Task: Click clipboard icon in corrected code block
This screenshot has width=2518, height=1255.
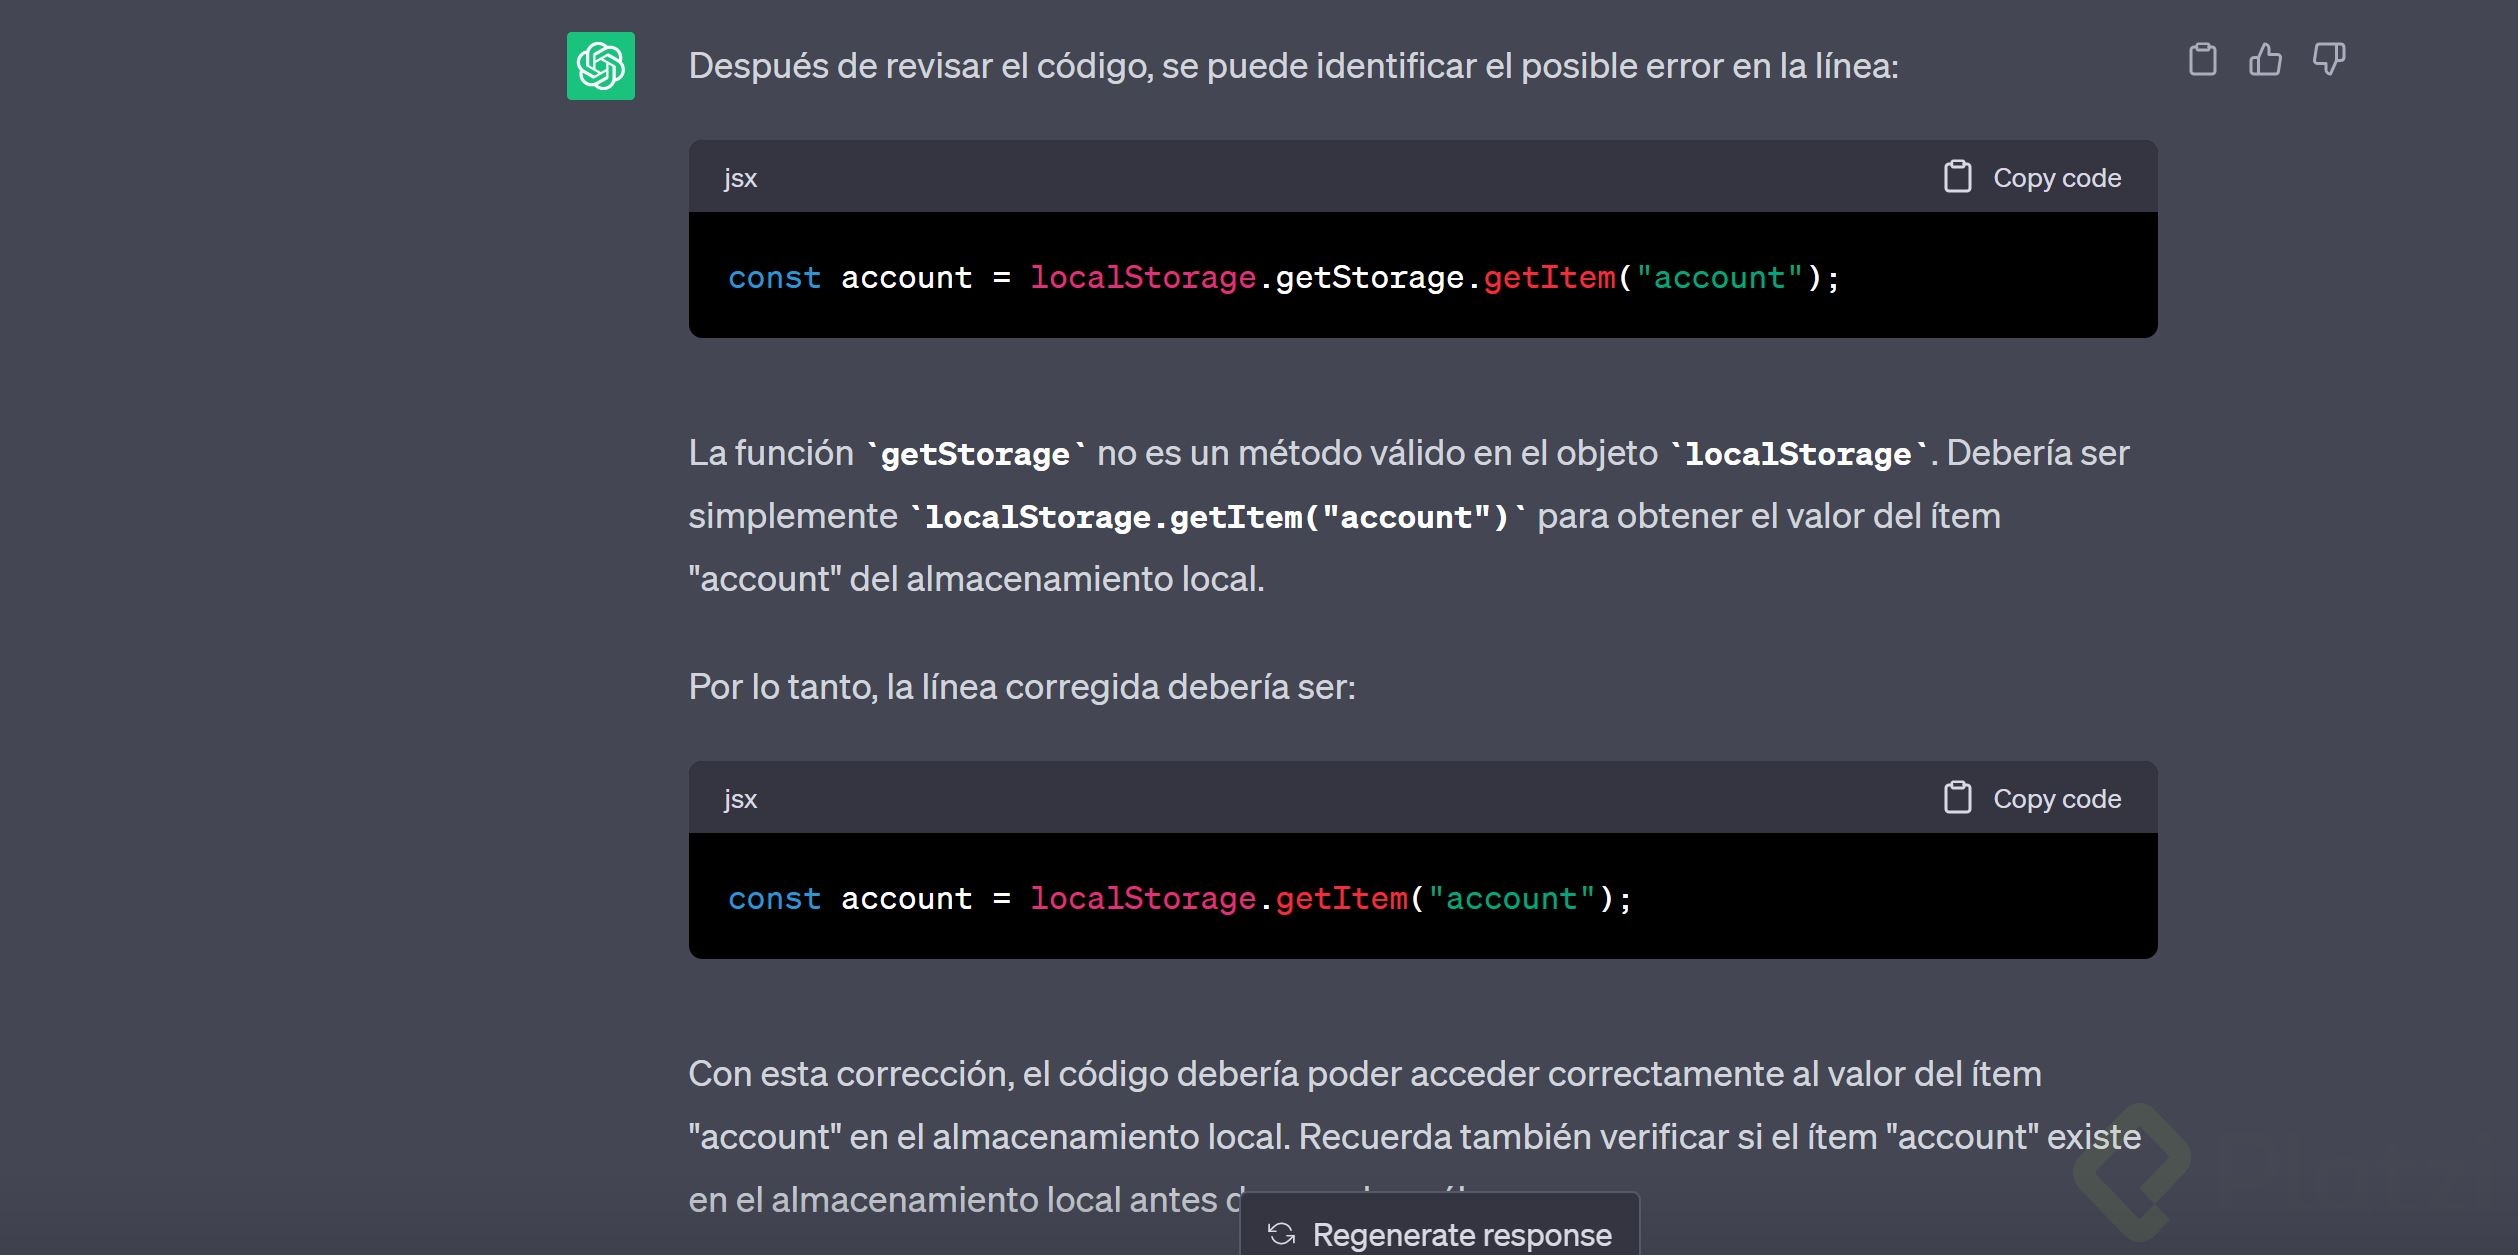Action: [1957, 798]
